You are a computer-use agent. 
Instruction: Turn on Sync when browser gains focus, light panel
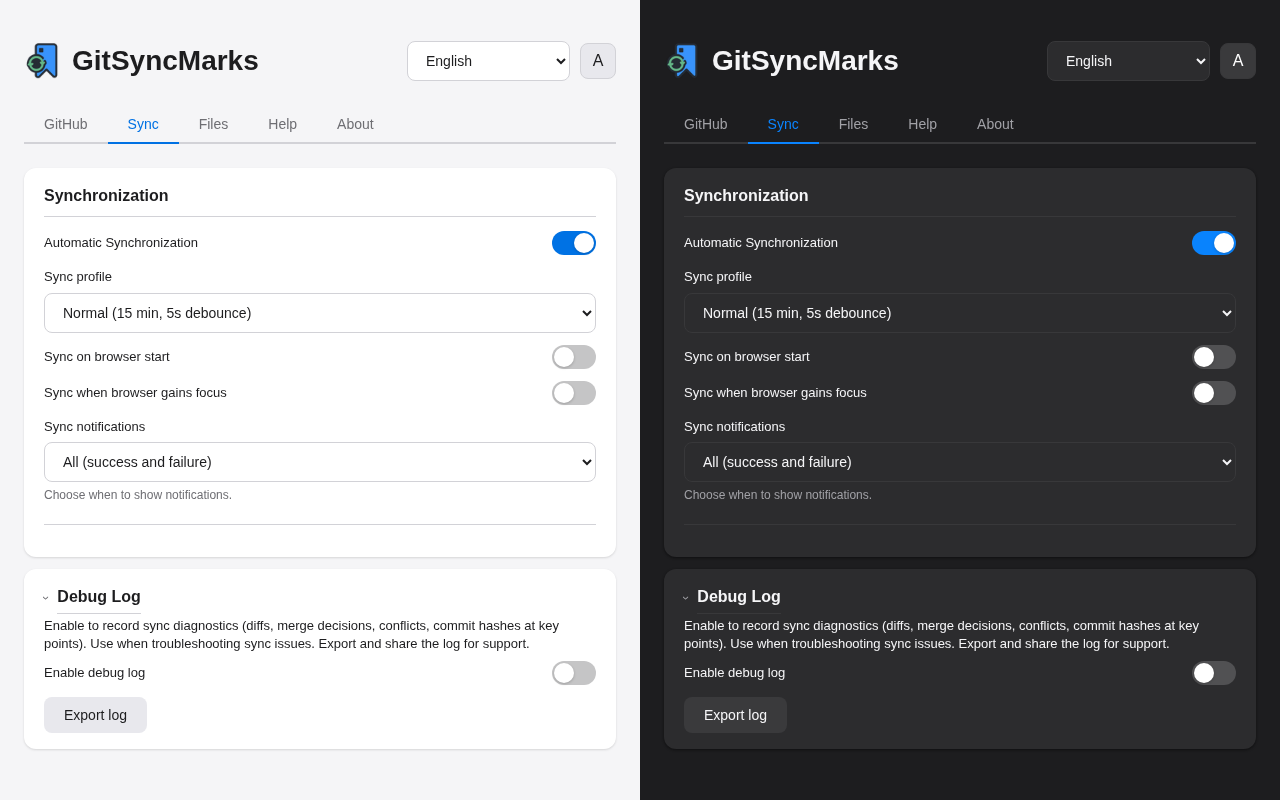tap(573, 393)
